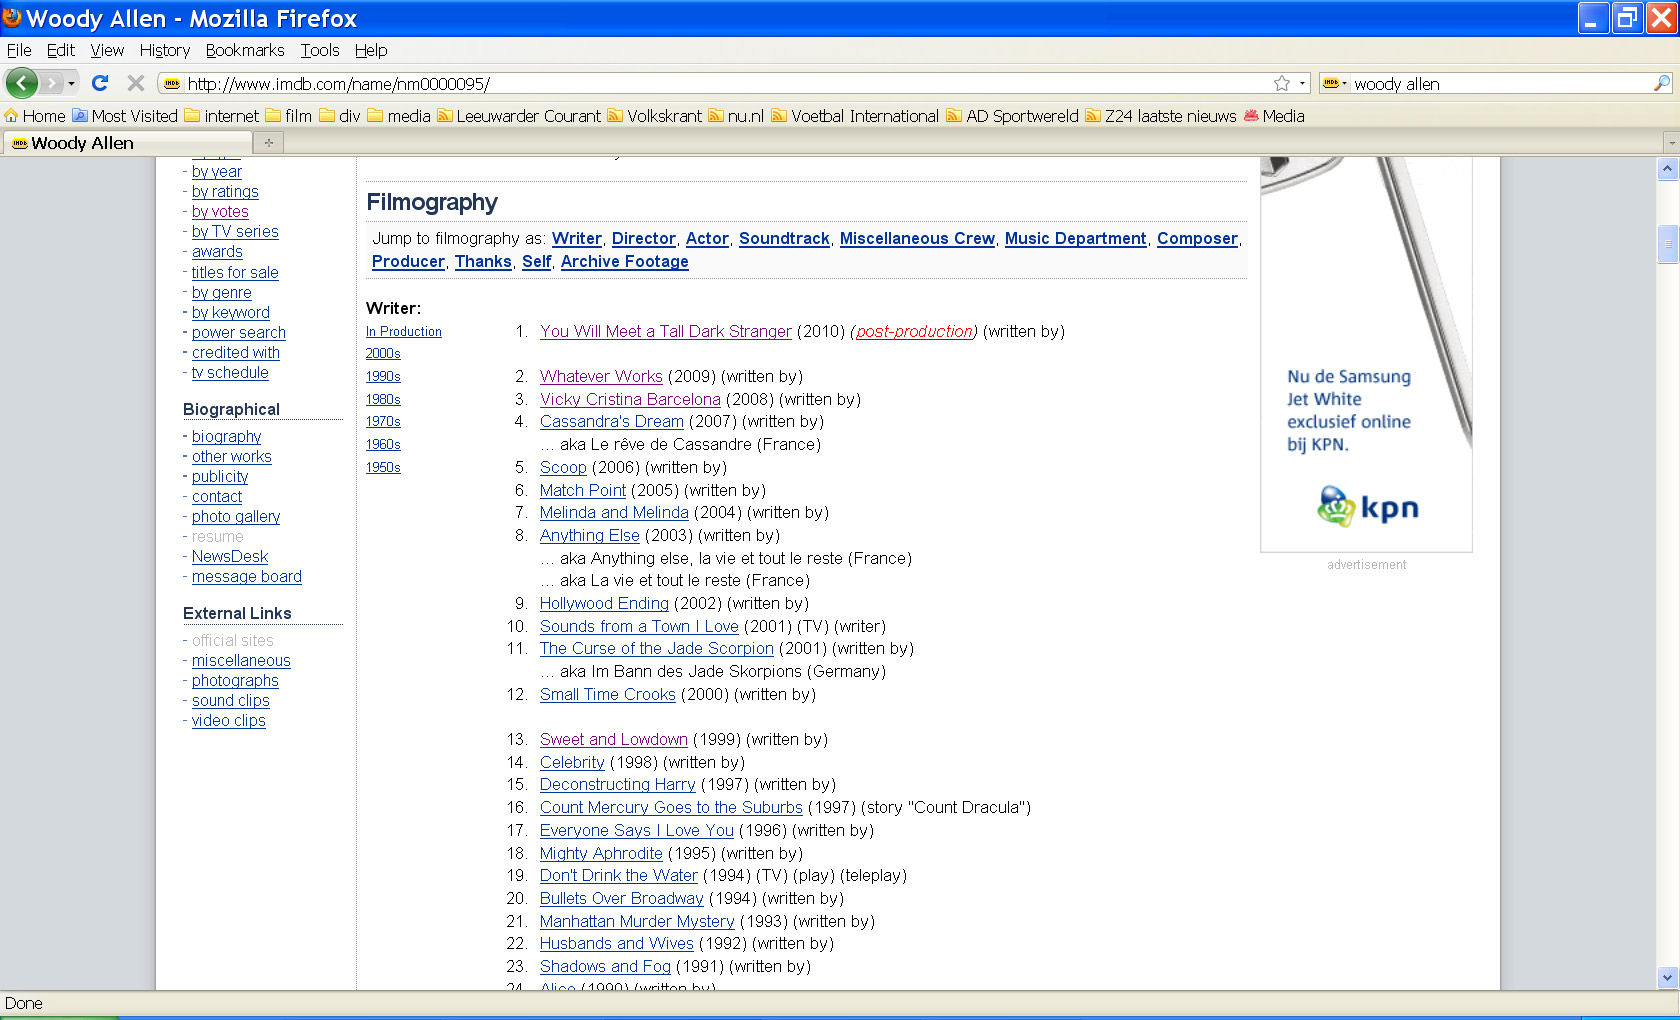Click the 1990s decade filter link
The image size is (1680, 1020).
coord(383,376)
